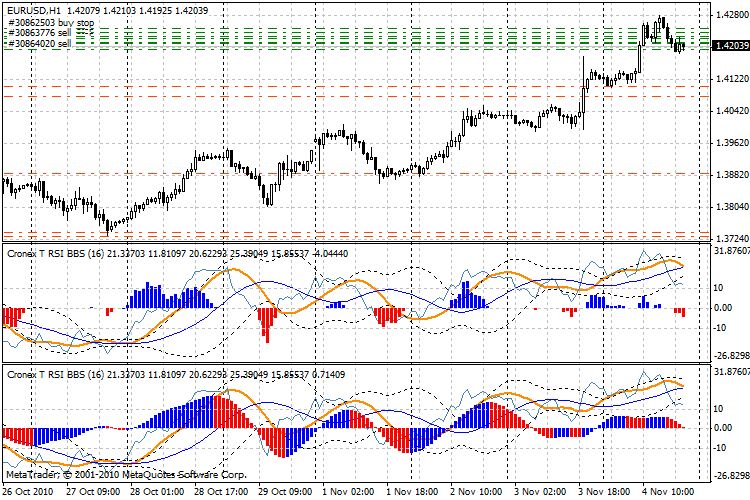Click the 3 Nov 18:00 time label
The image size is (750, 500).
pyautogui.click(x=604, y=491)
